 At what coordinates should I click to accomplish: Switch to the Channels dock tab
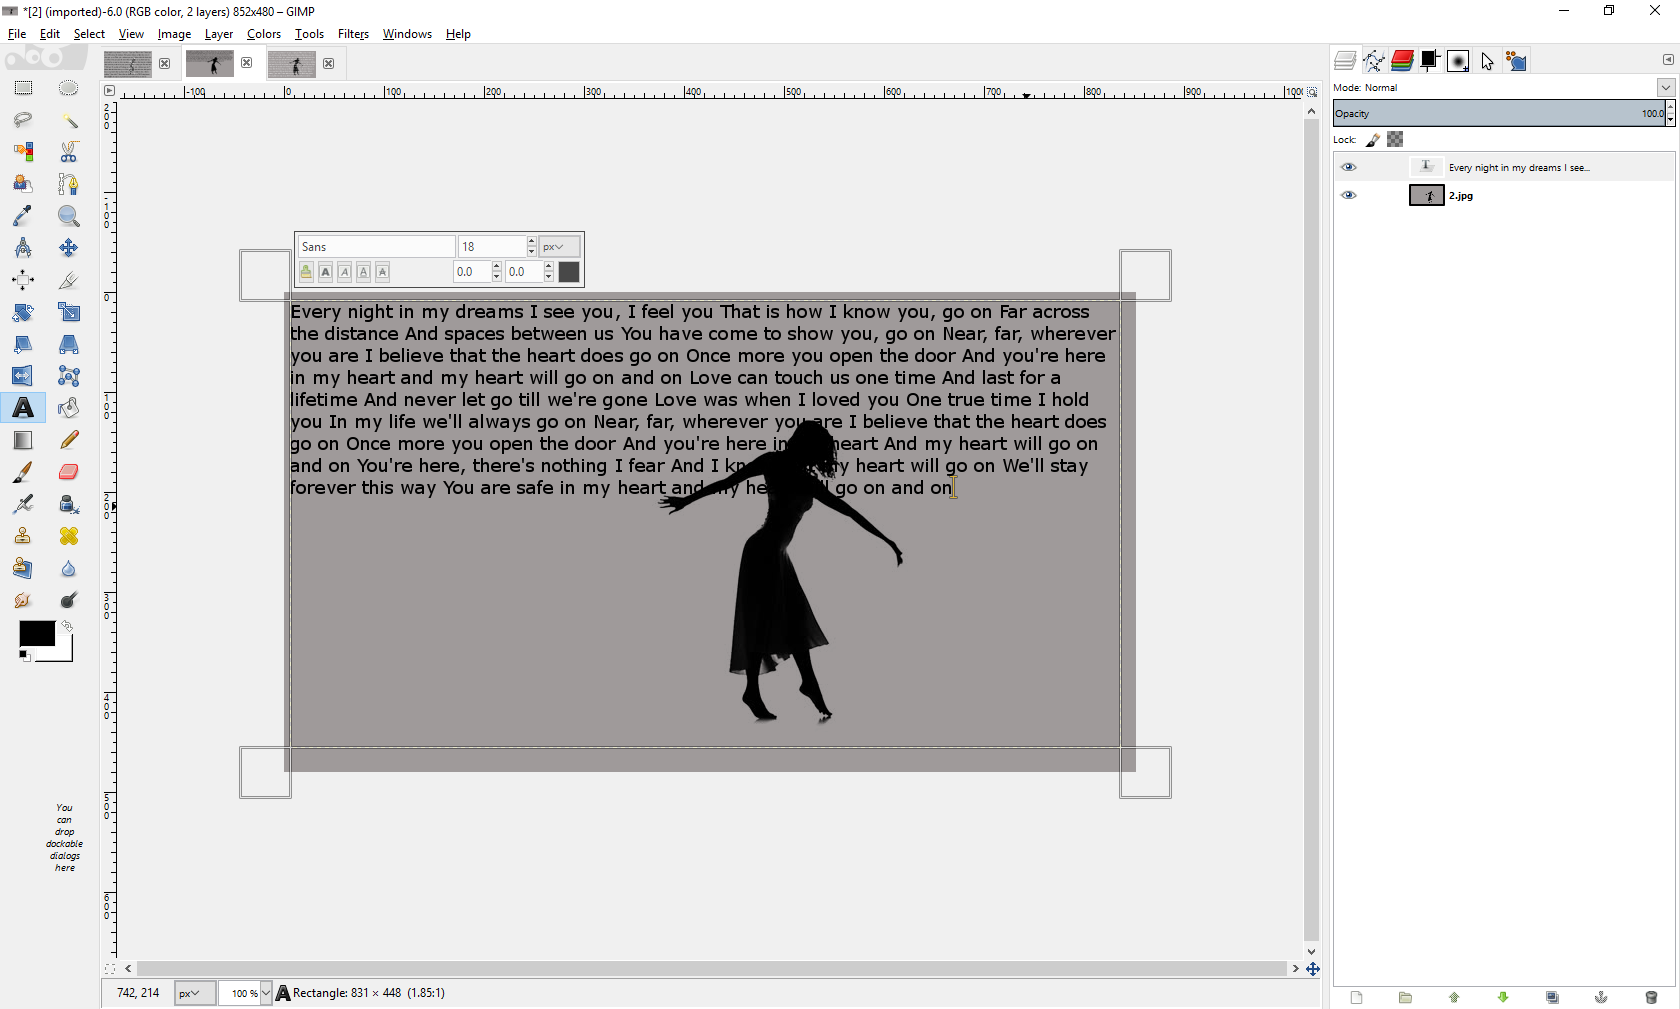(x=1402, y=61)
